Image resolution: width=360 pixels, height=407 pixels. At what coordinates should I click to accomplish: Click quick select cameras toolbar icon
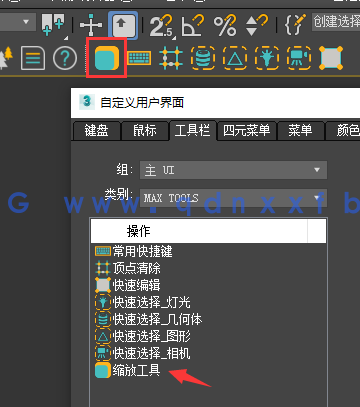point(299,58)
